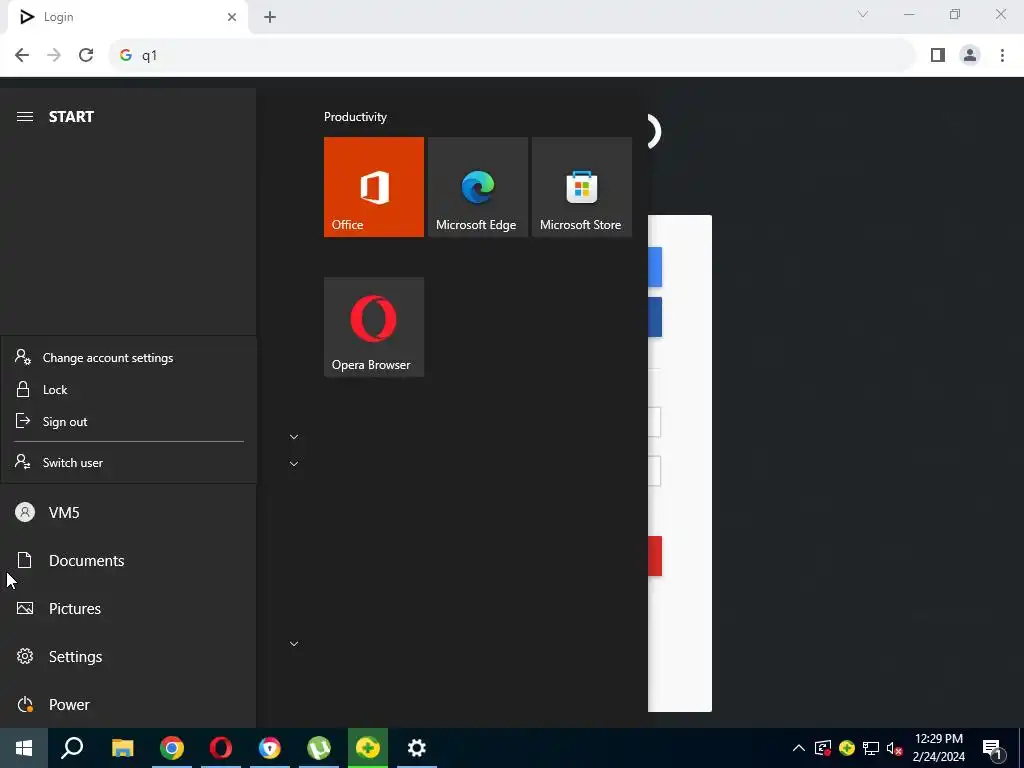Screen dimensions: 1024x768
Task: Open the green plus app on taskbar
Action: click(x=368, y=748)
